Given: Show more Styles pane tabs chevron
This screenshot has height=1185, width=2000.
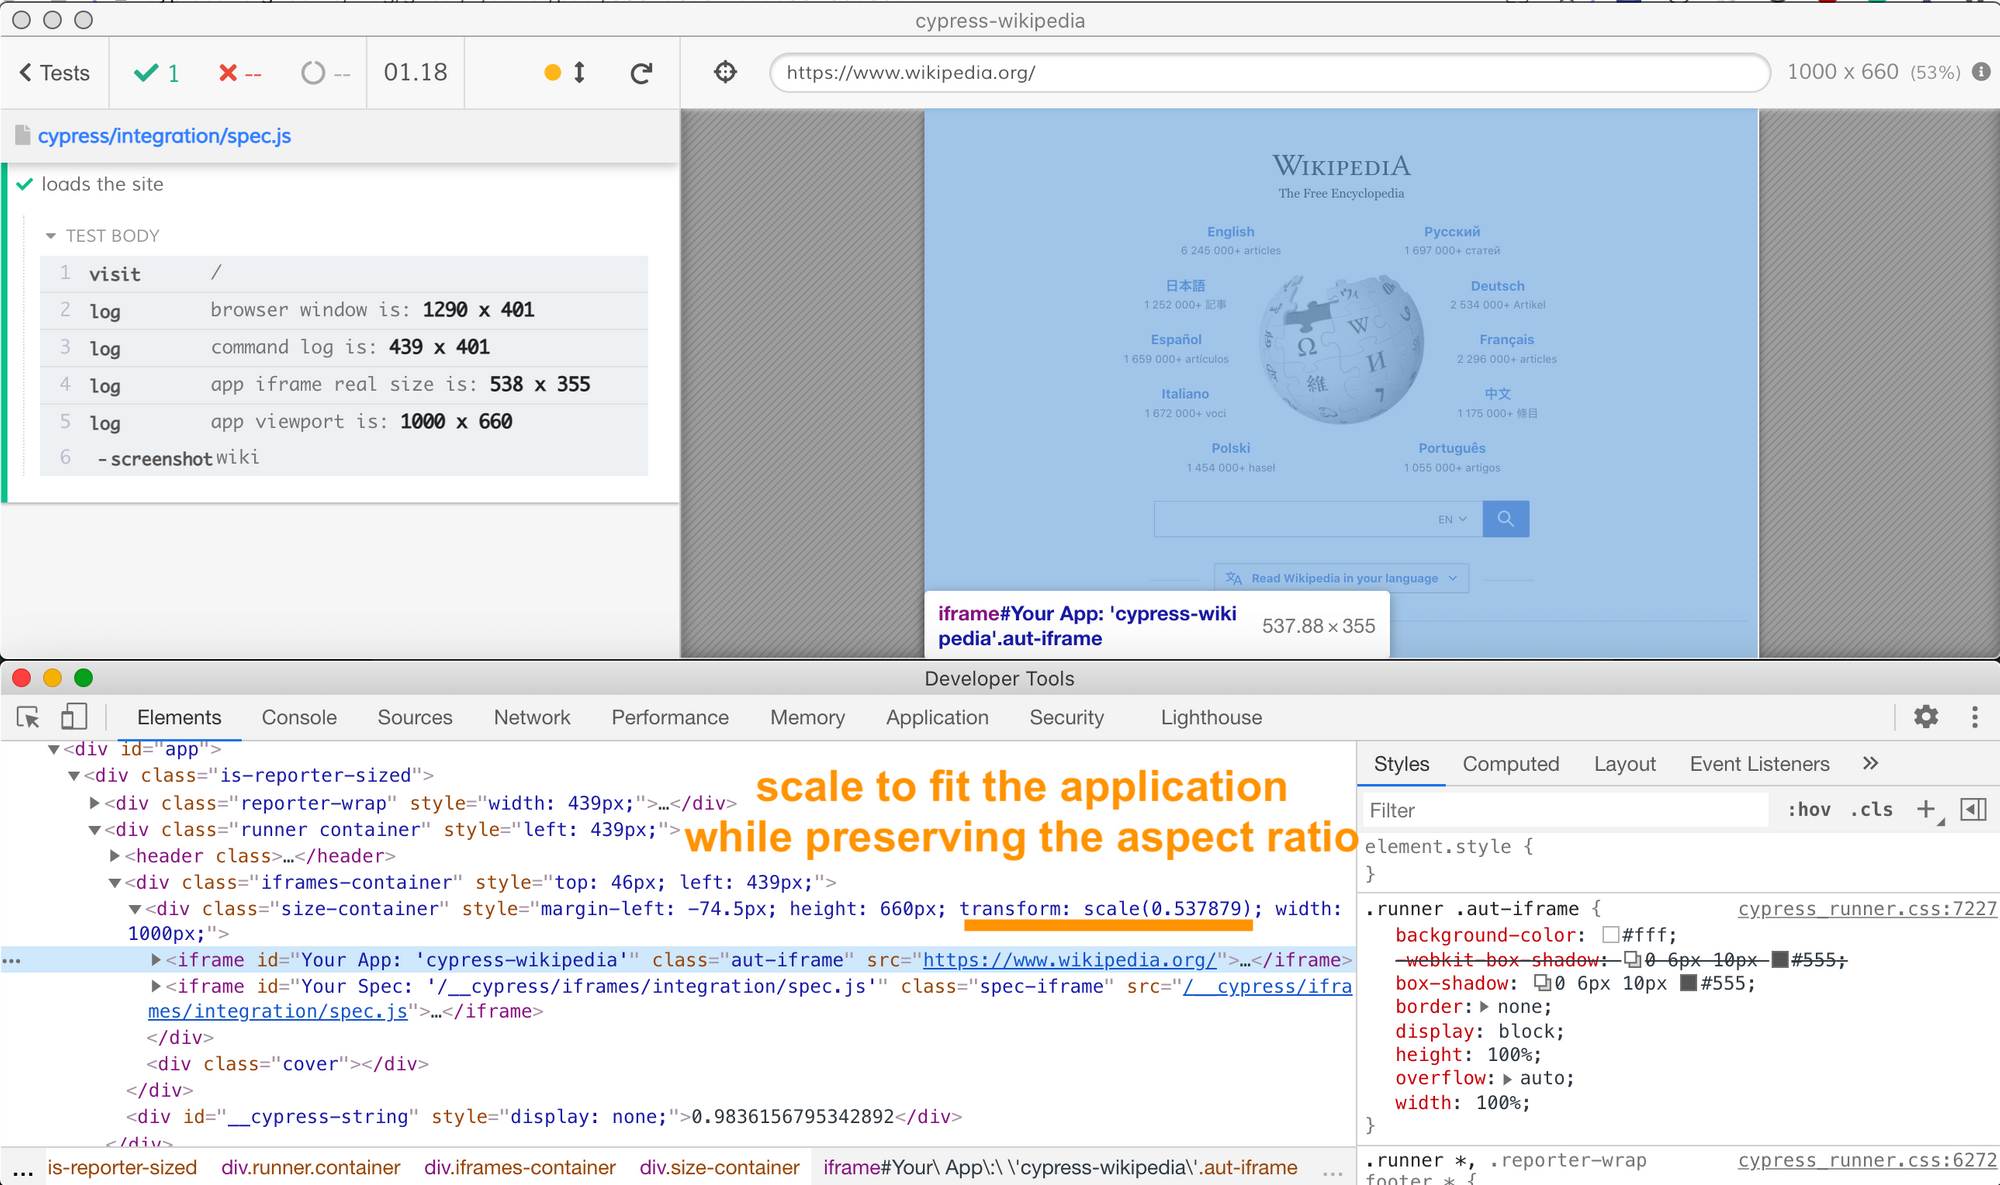Looking at the screenshot, I should point(1870,764).
